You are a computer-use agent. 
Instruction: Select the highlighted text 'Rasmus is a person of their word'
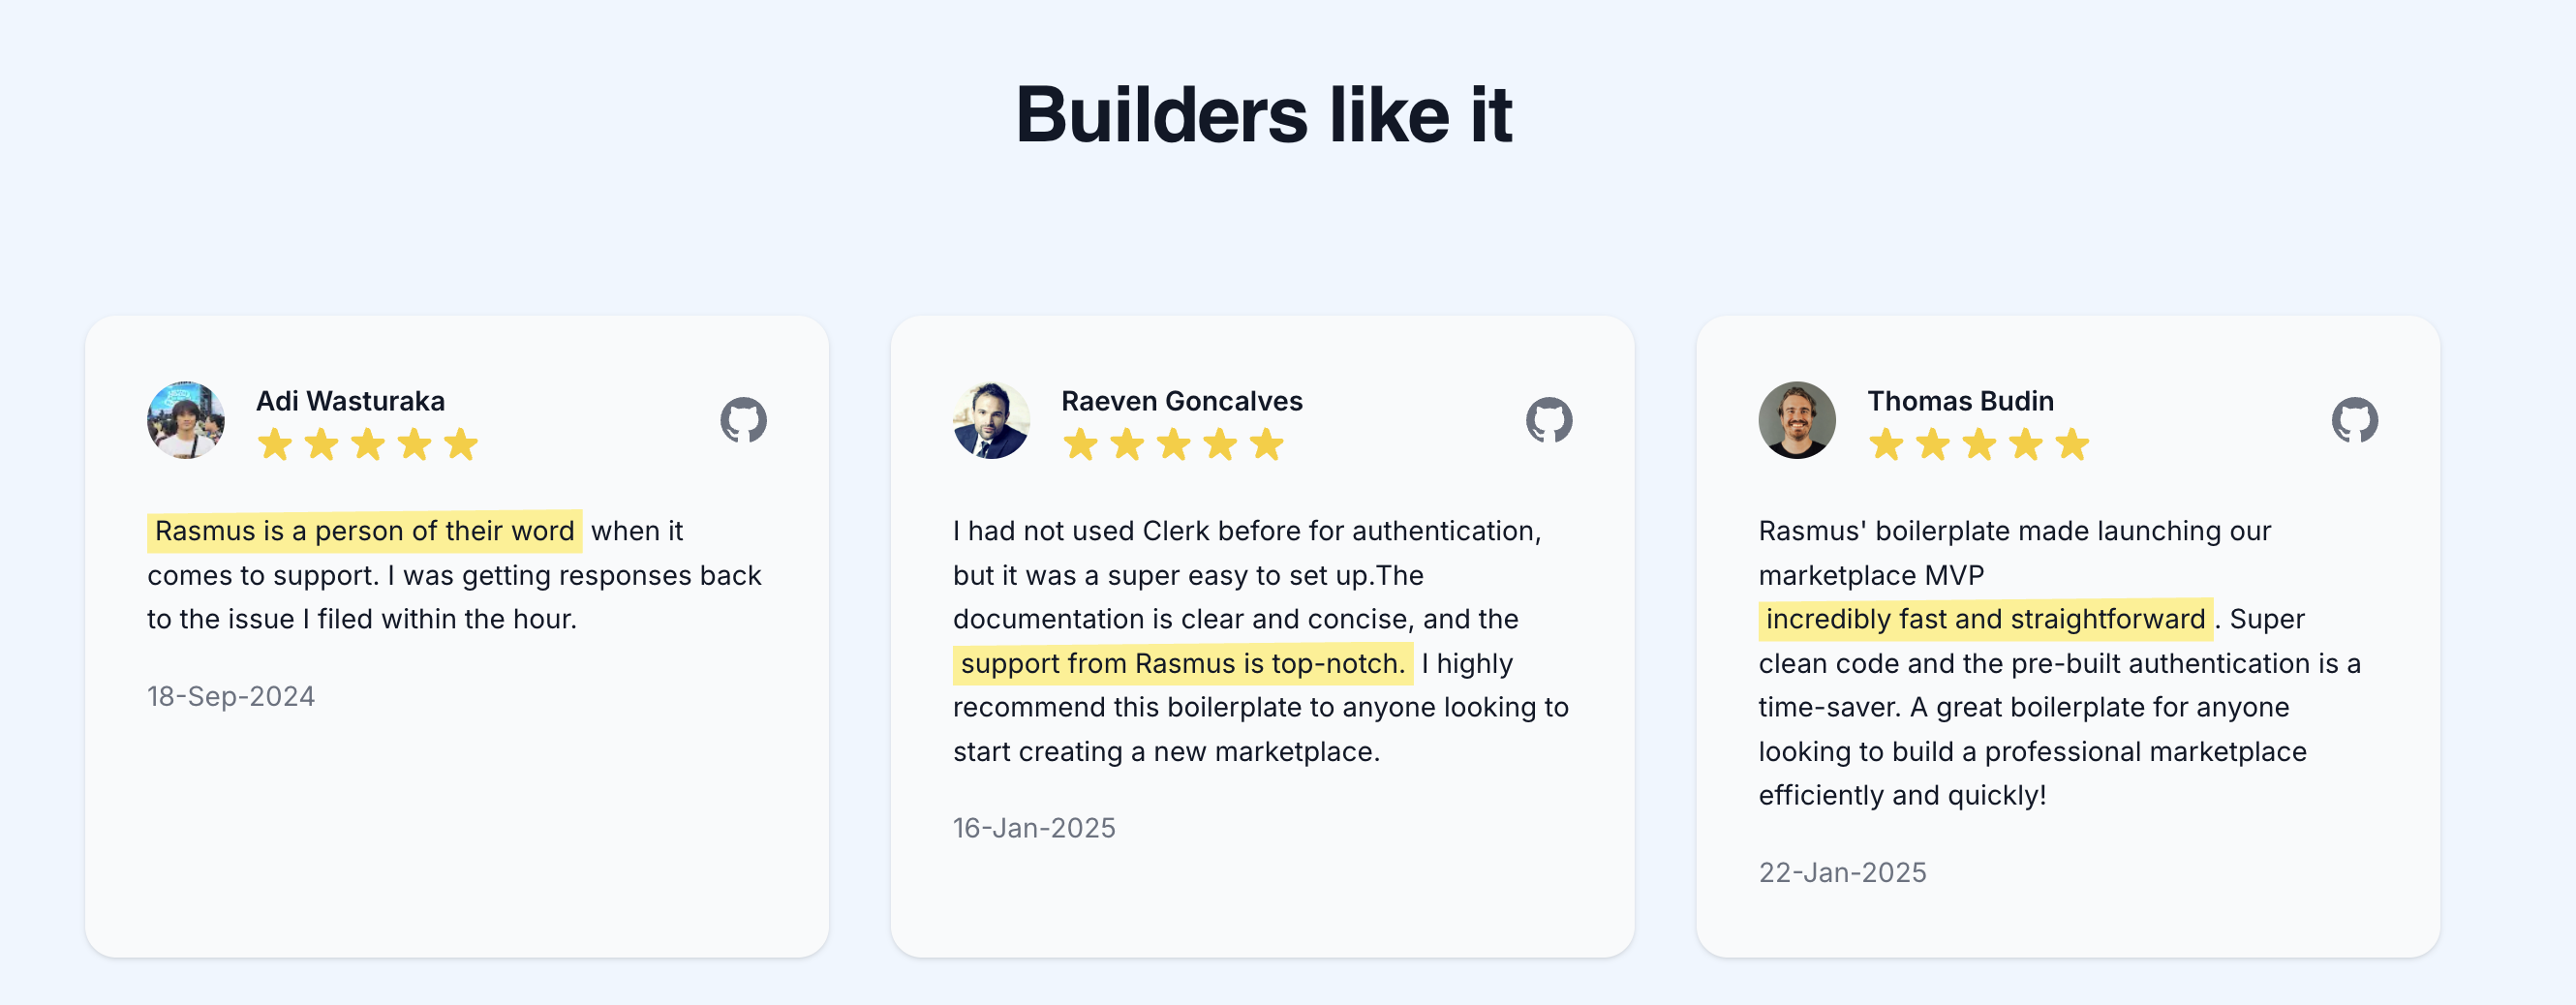[x=364, y=531]
